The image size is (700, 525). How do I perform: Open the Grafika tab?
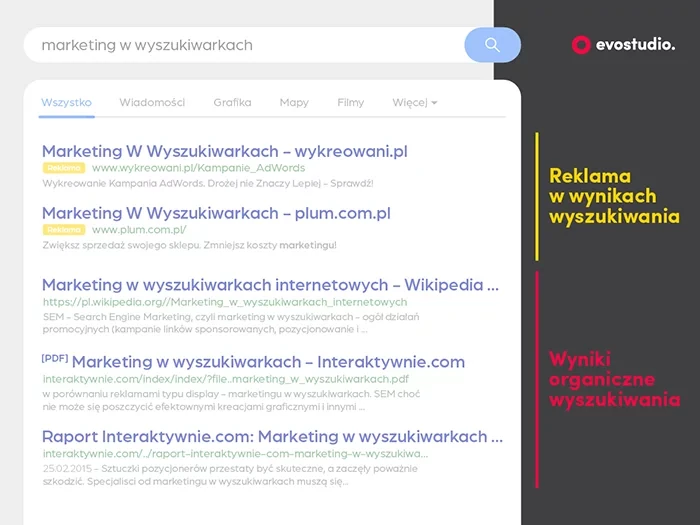pyautogui.click(x=232, y=103)
